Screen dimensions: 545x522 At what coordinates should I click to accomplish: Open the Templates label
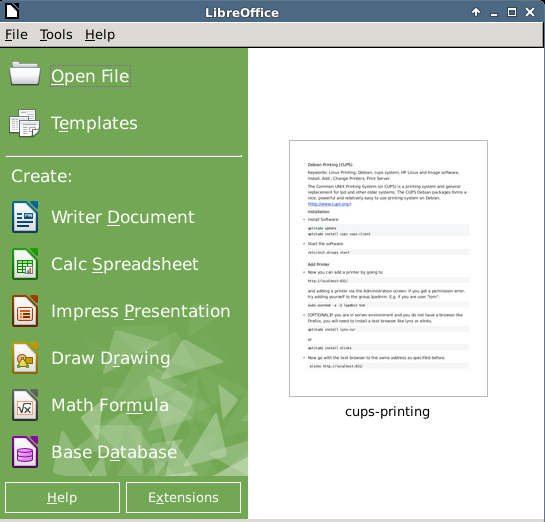pyautogui.click(x=94, y=123)
